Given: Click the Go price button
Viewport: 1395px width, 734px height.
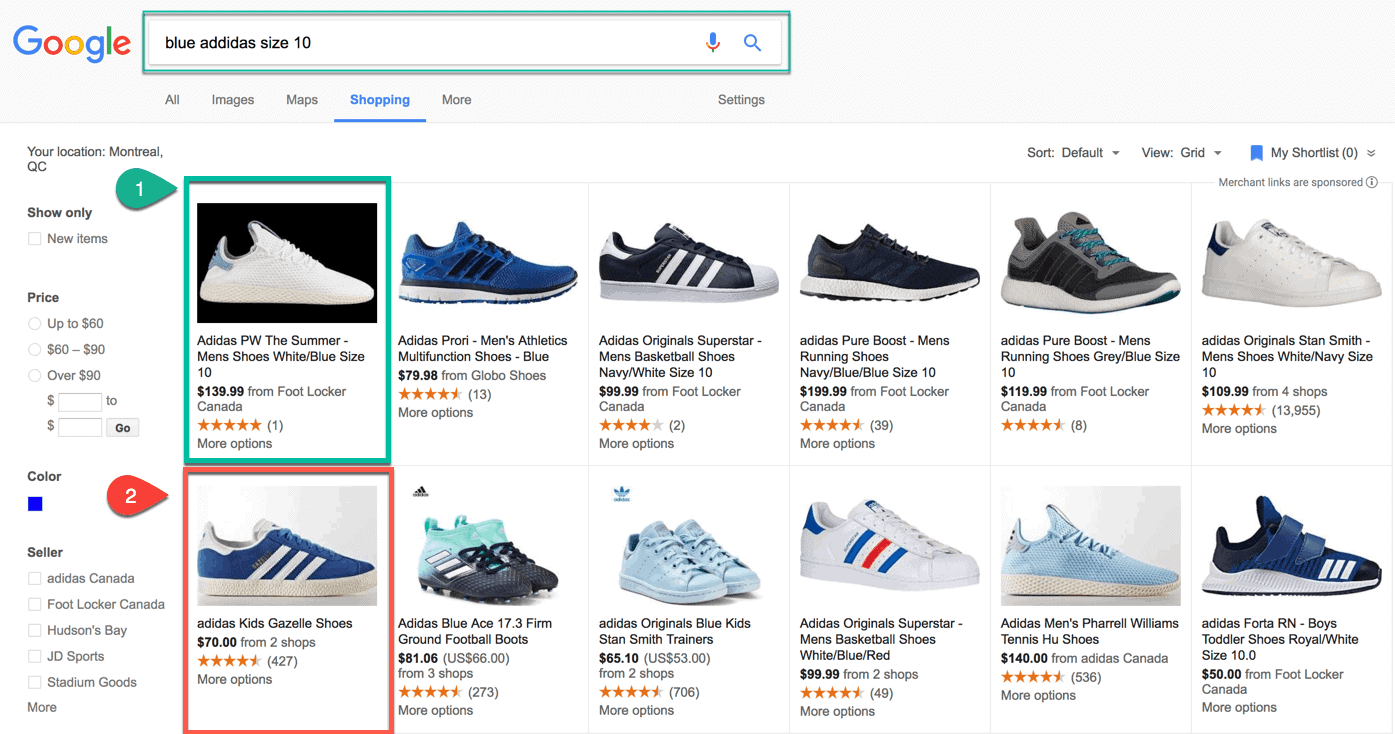Looking at the screenshot, I should coord(123,428).
